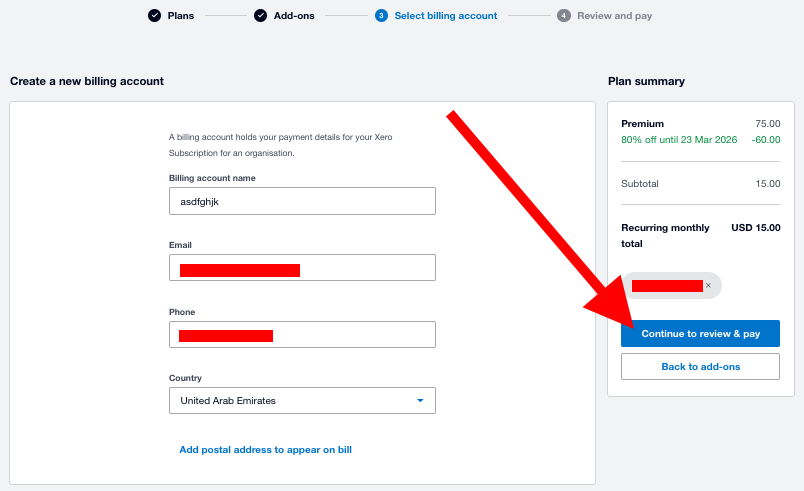This screenshot has height=491, width=804.
Task: Click the step 3 number circle
Action: tap(381, 16)
